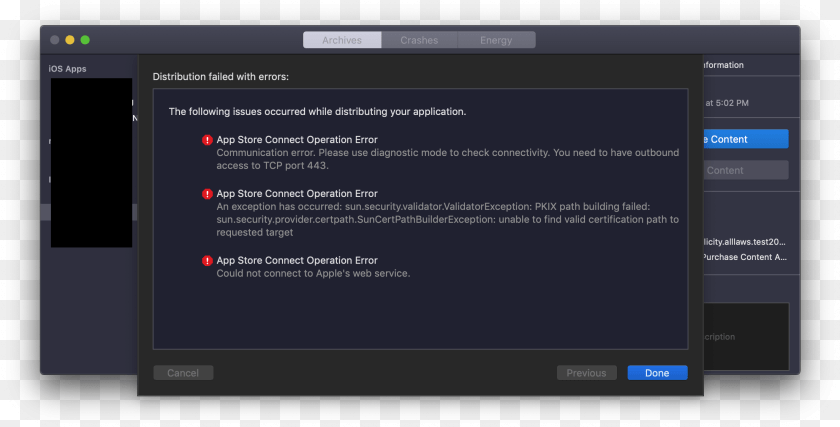Open the Crashes tab
The width and height of the screenshot is (840, 427).
[x=419, y=40]
